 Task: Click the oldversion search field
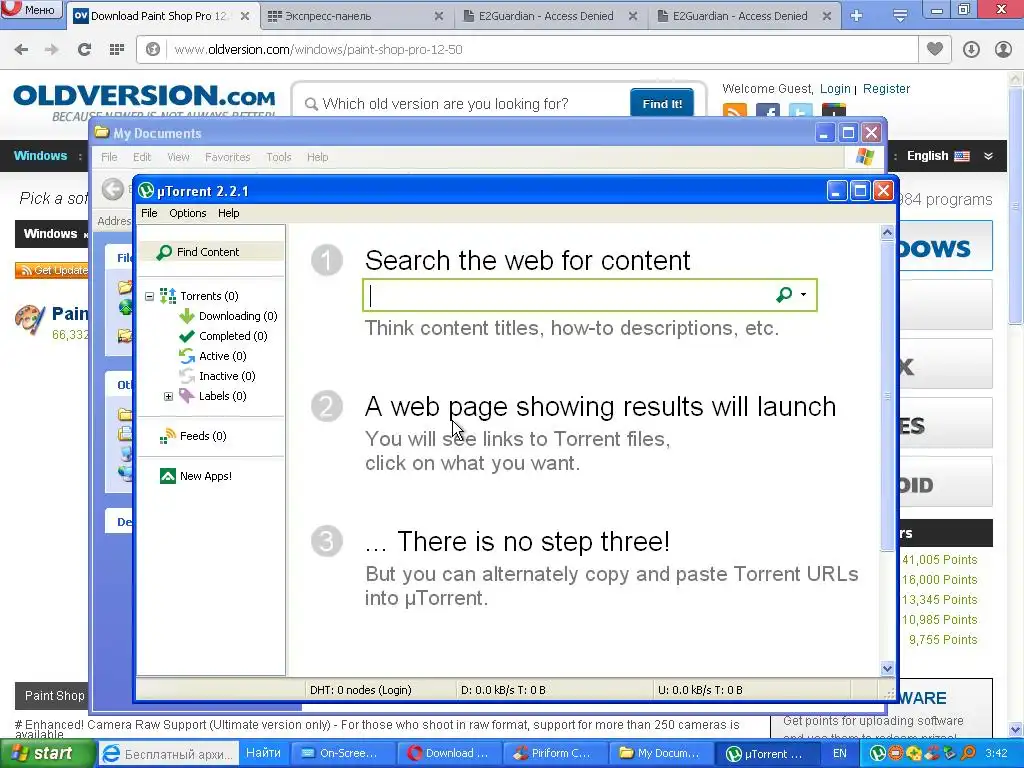(464, 104)
